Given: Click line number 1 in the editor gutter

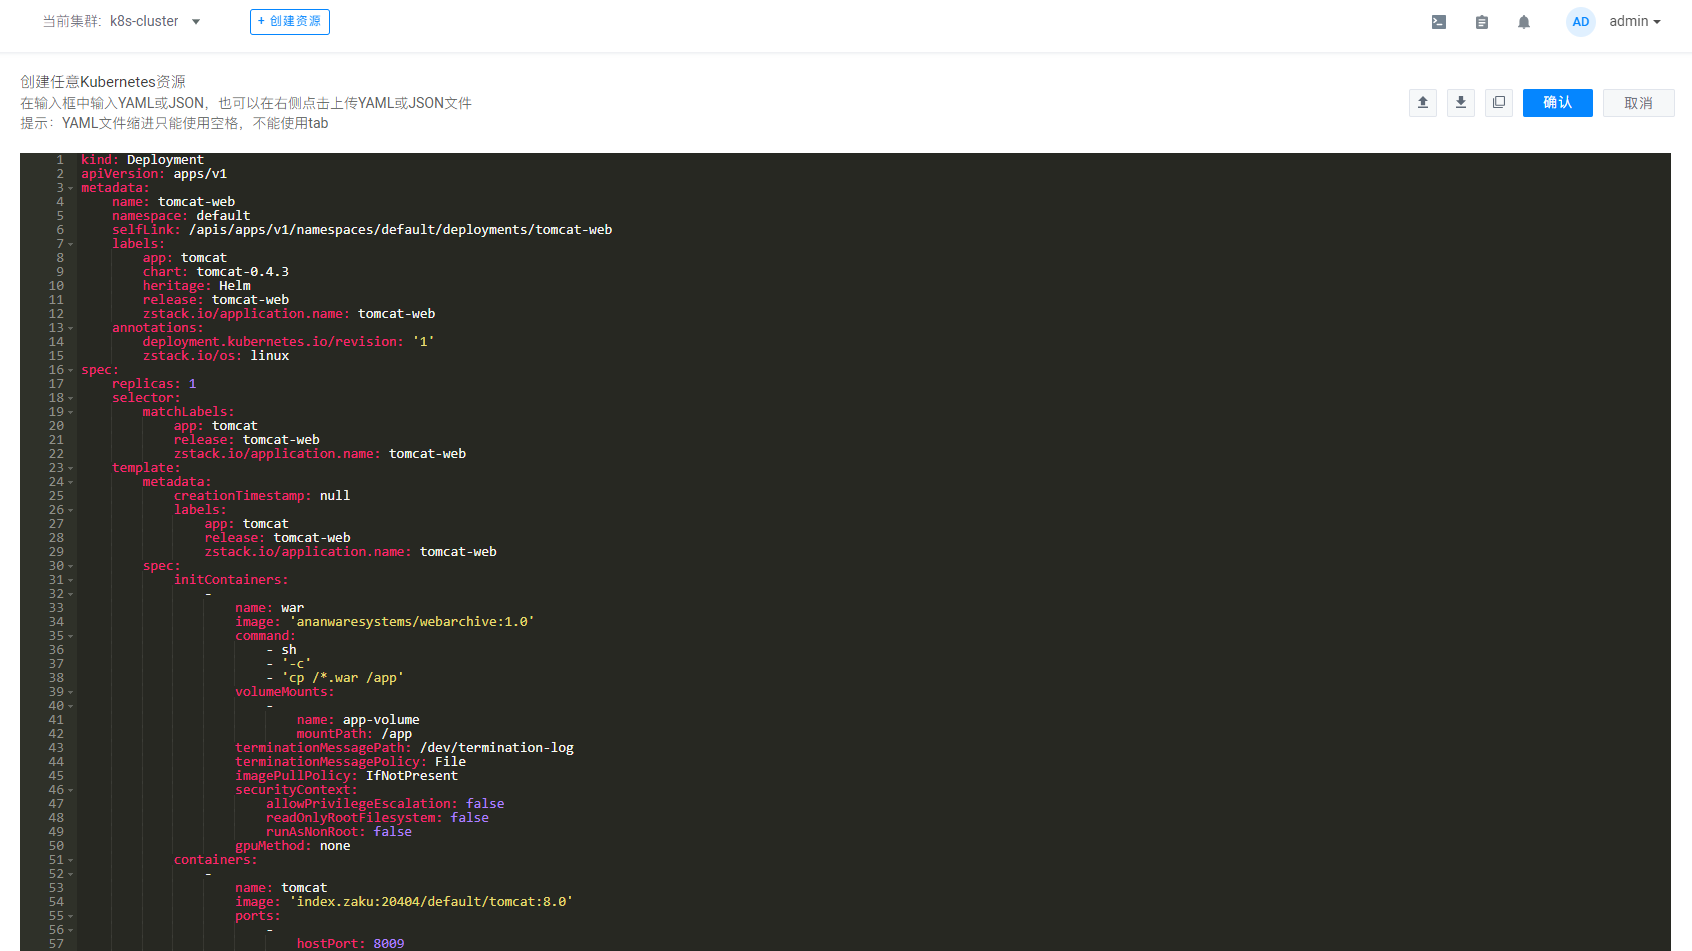Looking at the screenshot, I should [x=59, y=159].
